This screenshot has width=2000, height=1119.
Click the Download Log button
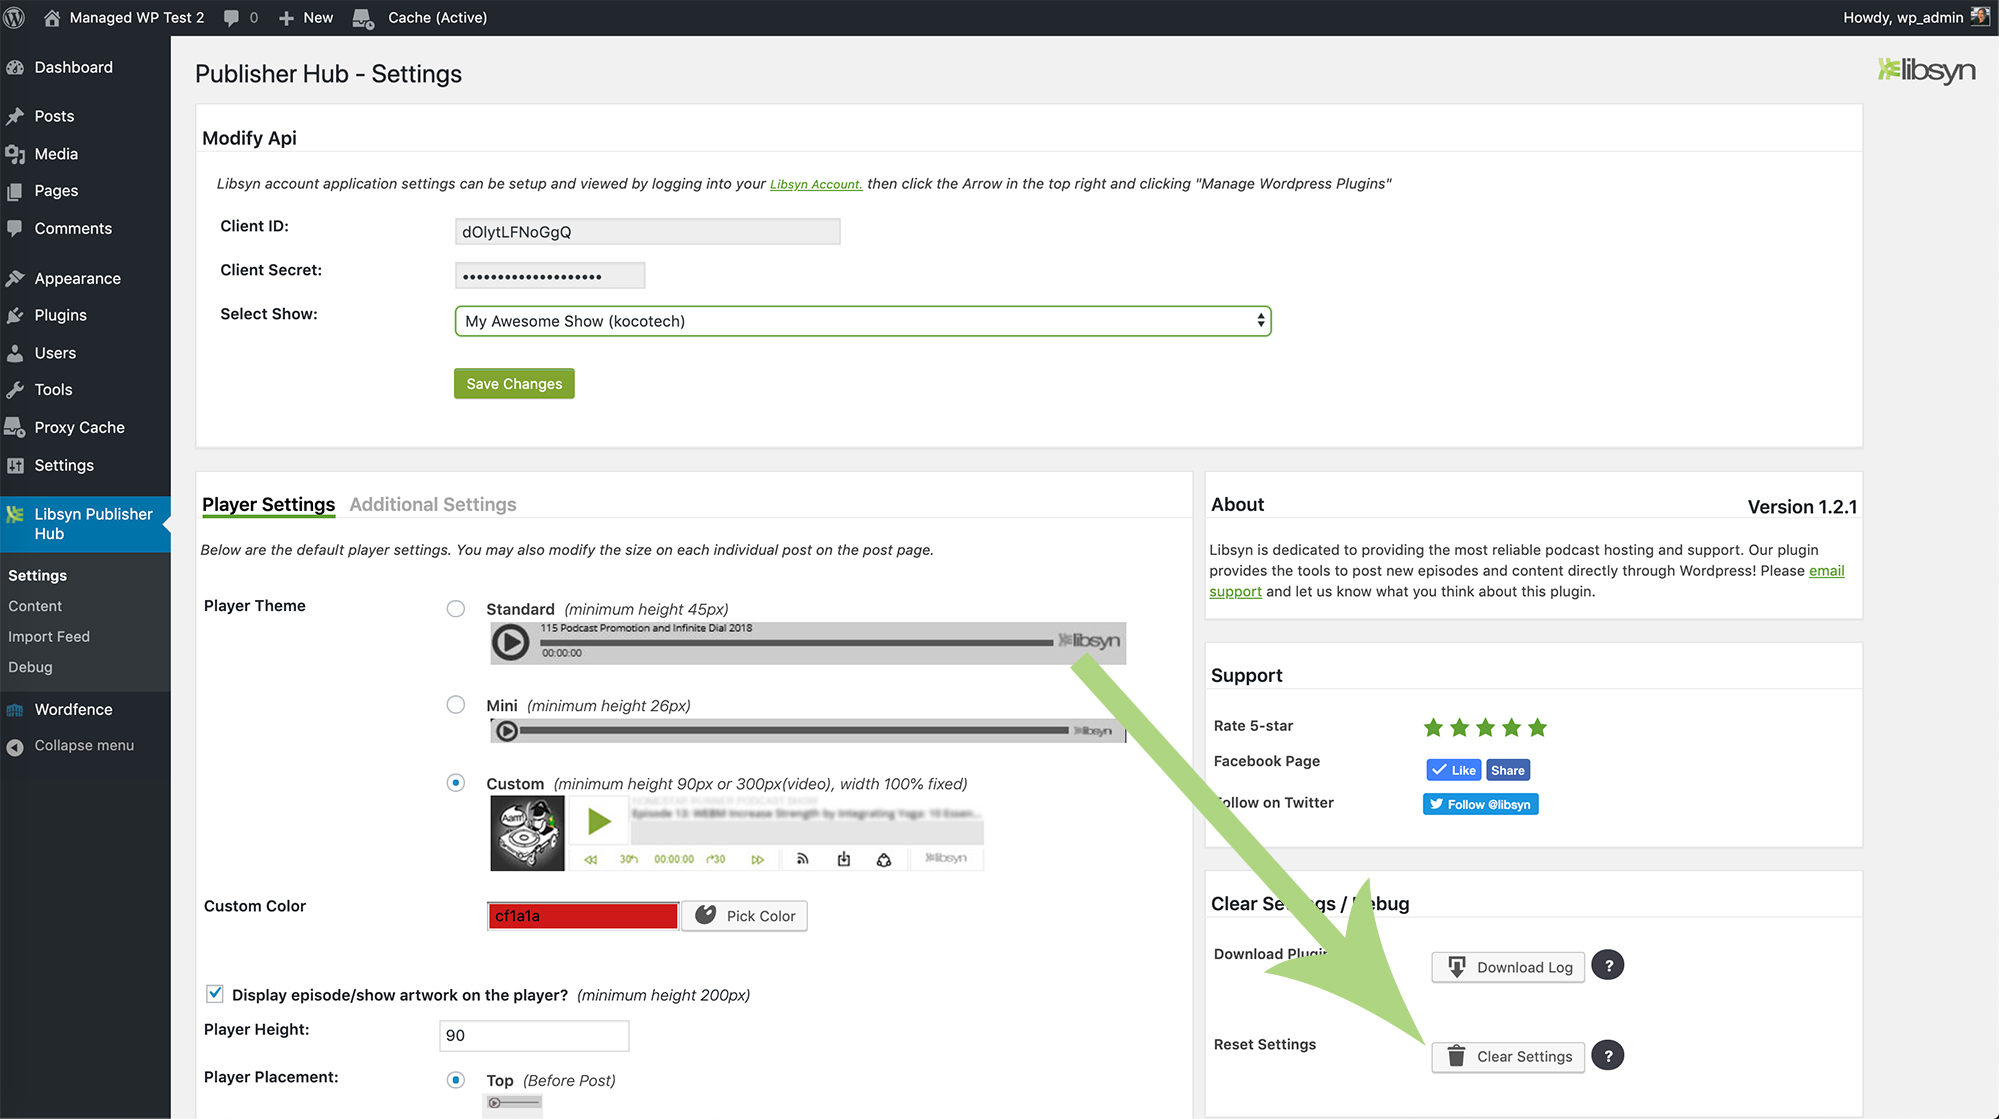(x=1508, y=967)
